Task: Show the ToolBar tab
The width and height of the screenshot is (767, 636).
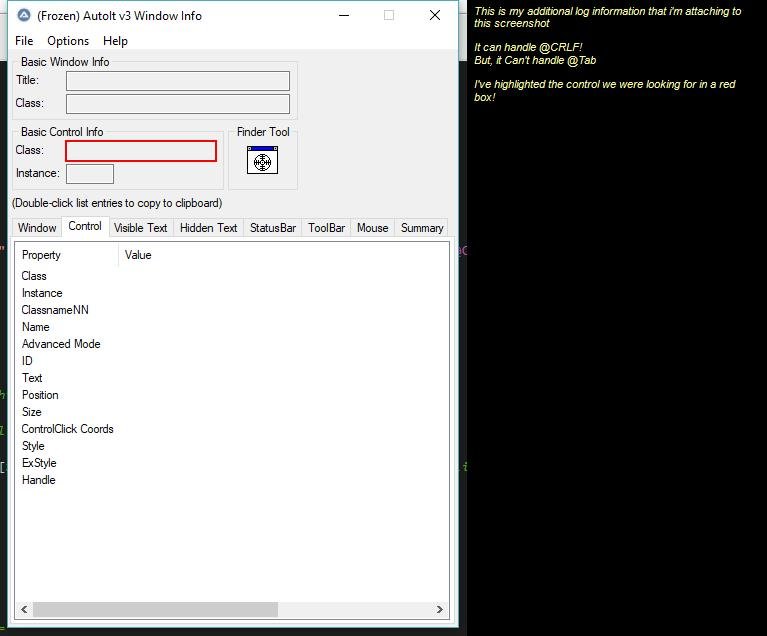Action: 326,228
